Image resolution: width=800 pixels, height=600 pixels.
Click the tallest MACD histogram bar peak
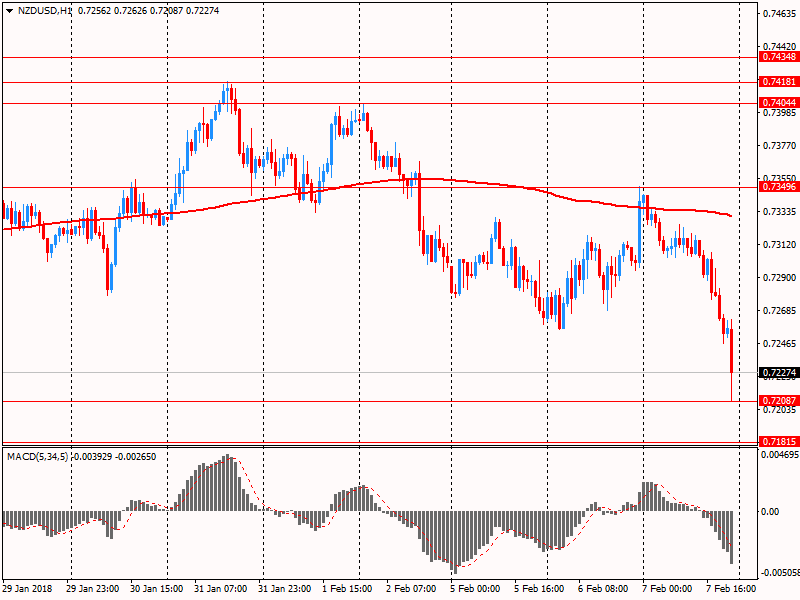(x=227, y=458)
